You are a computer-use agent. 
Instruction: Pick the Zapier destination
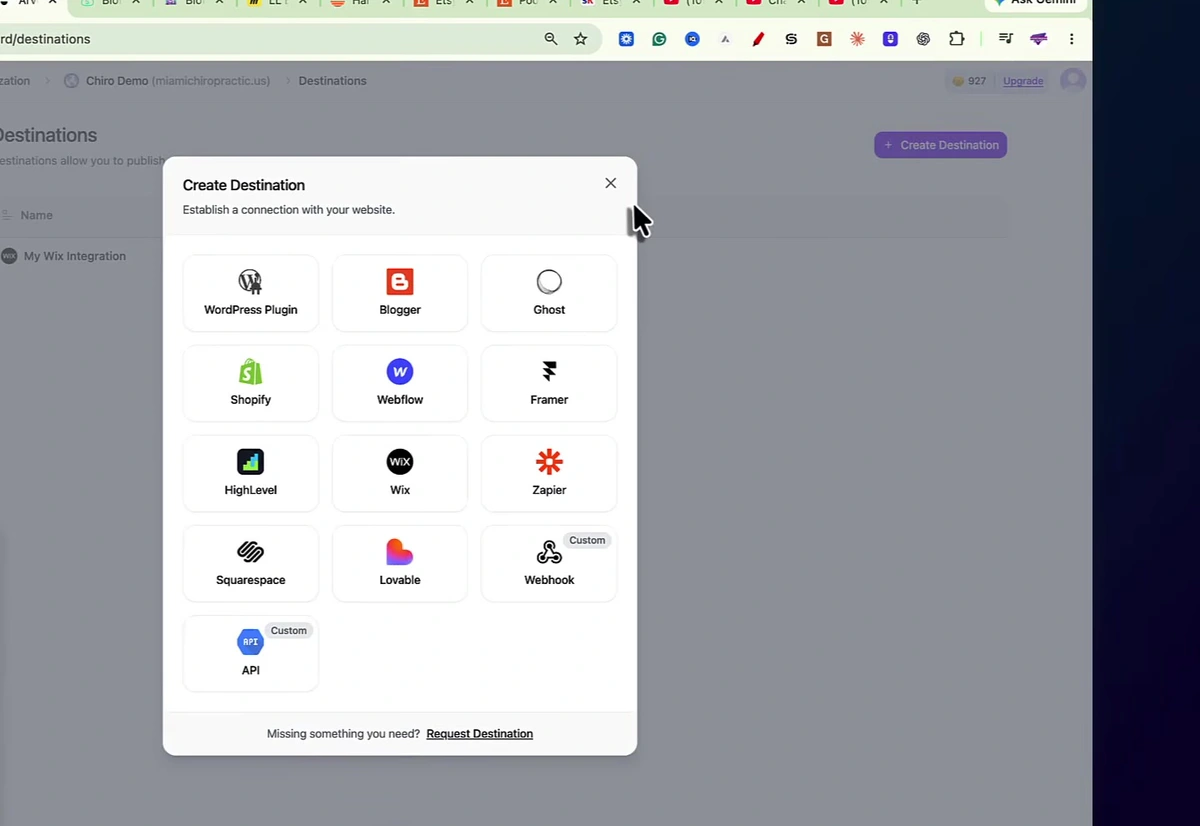point(549,473)
